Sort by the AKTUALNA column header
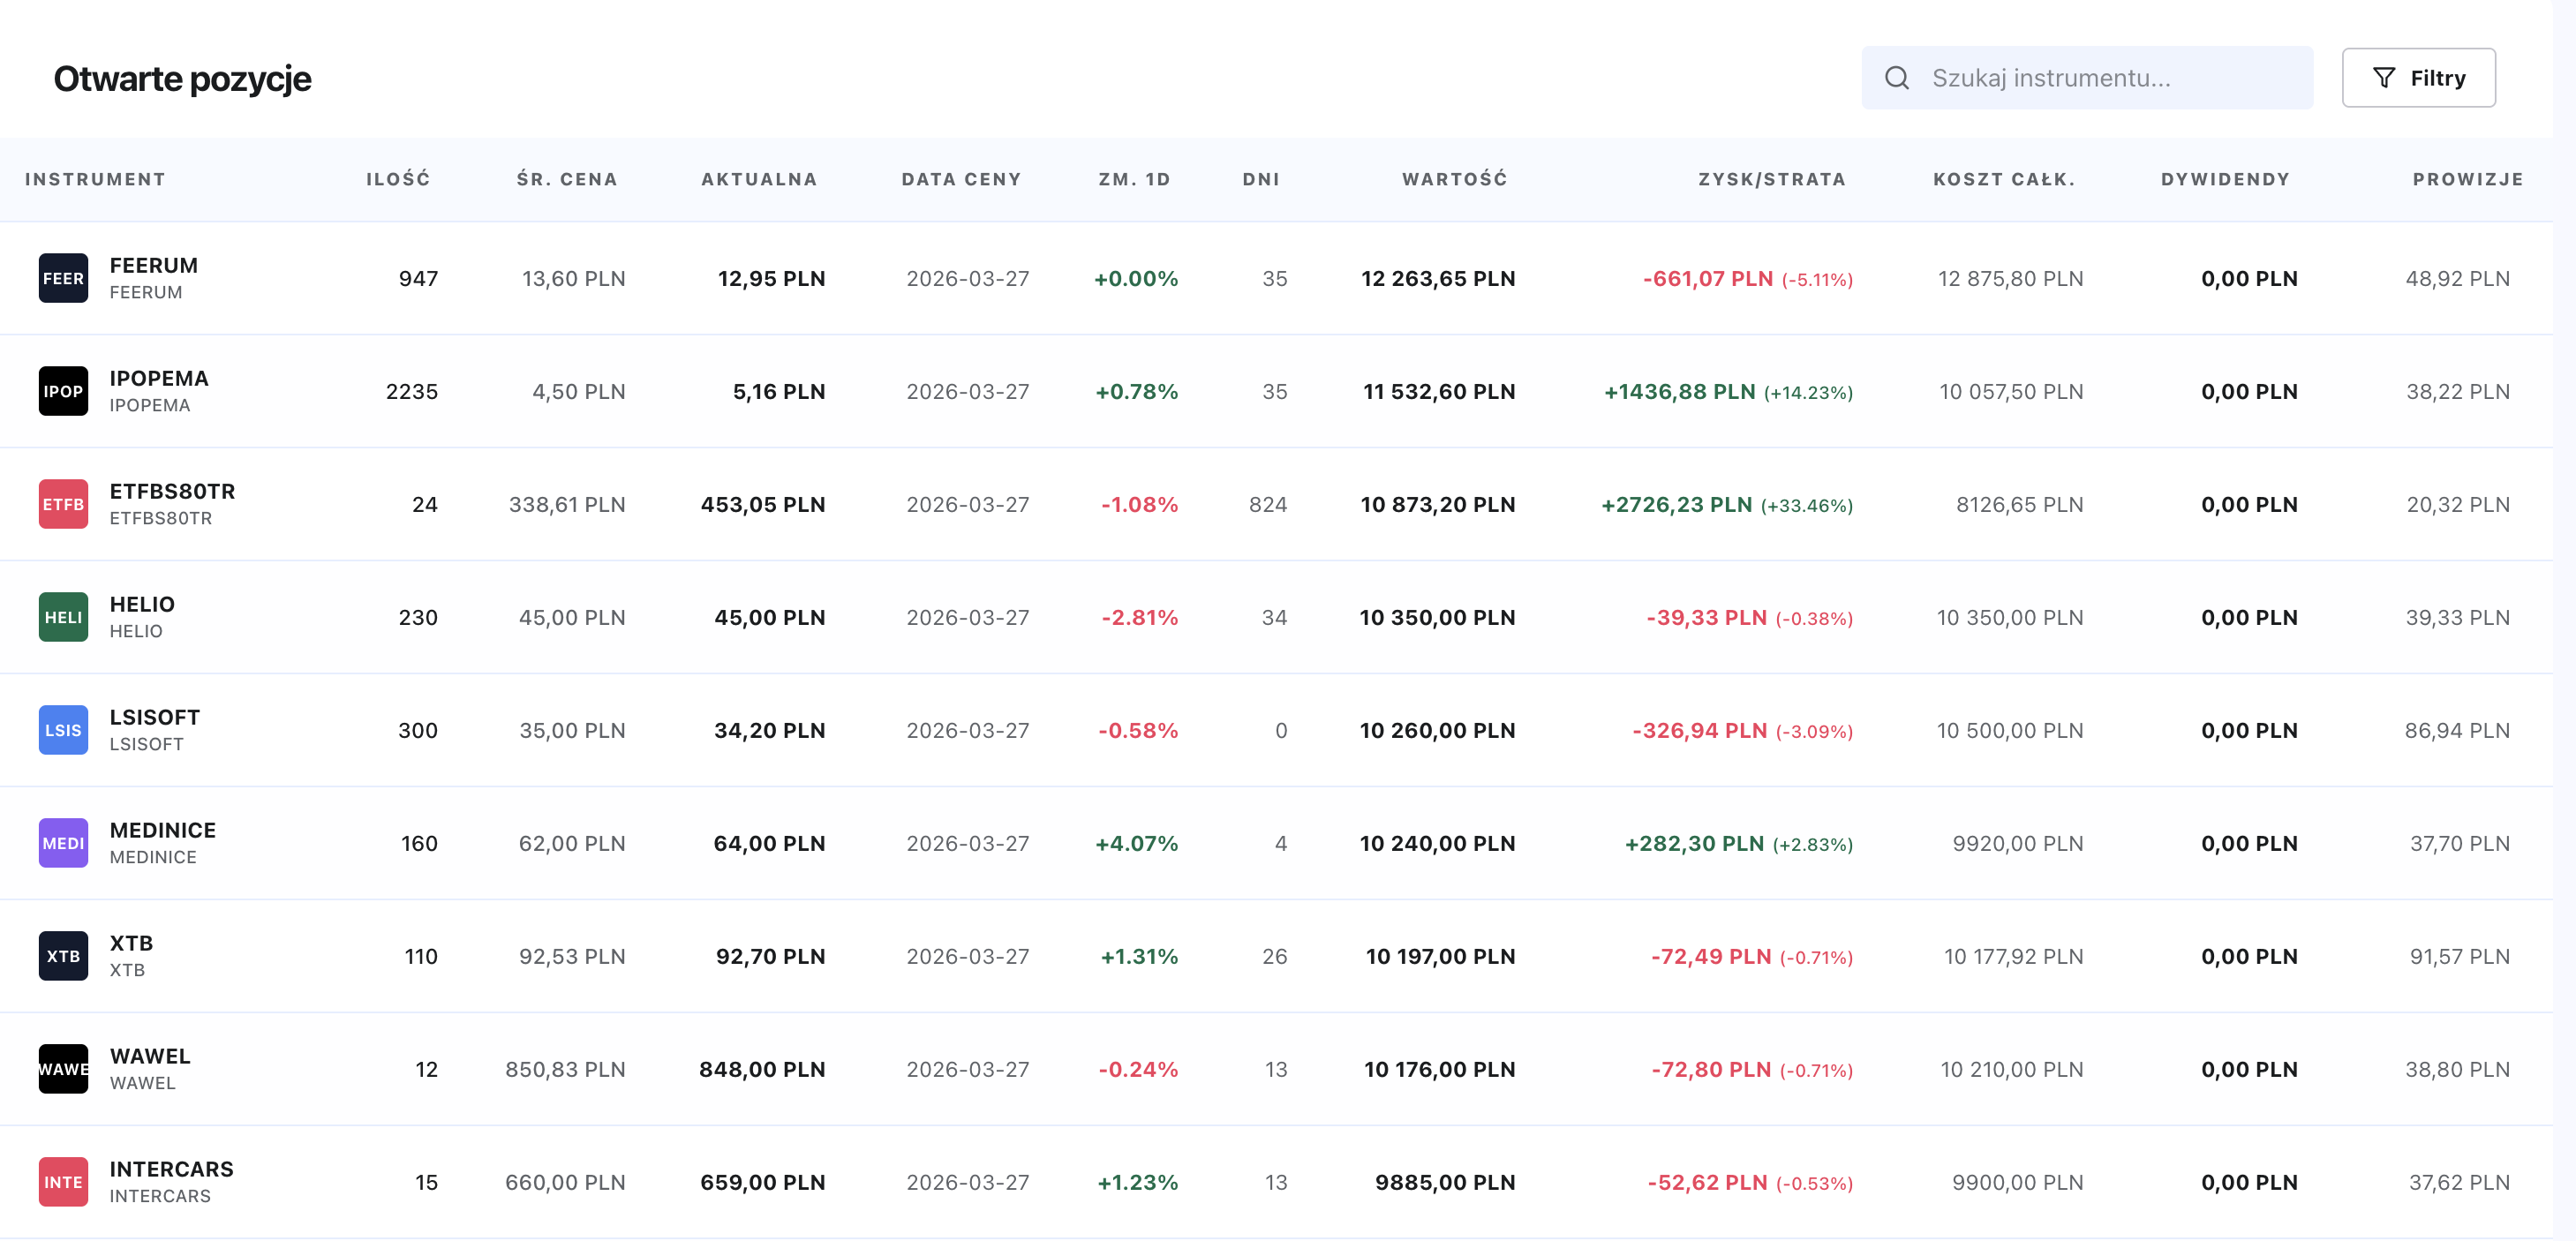 pyautogui.click(x=759, y=180)
